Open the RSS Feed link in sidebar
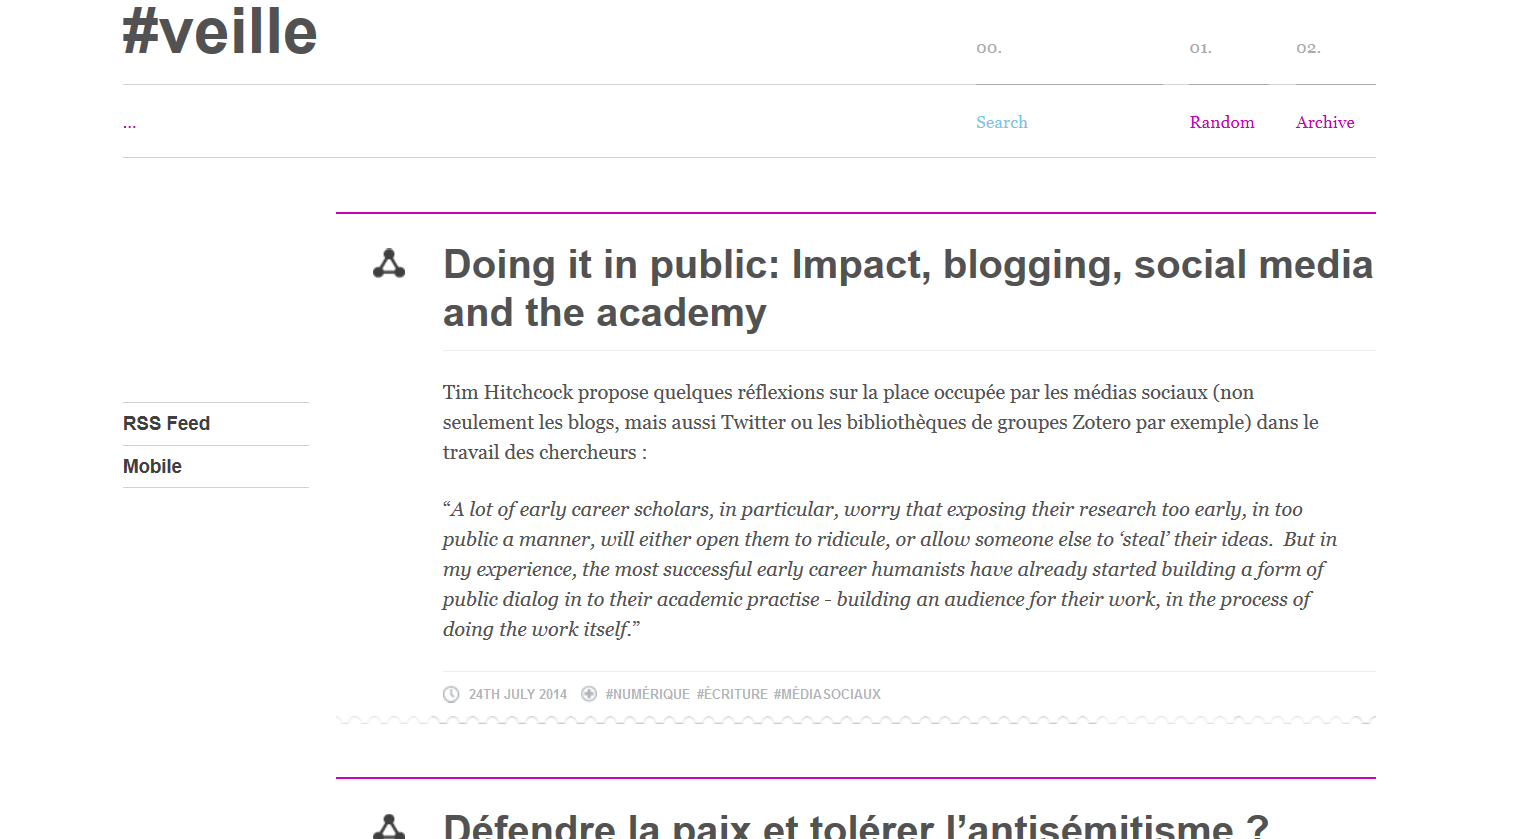 (x=166, y=424)
